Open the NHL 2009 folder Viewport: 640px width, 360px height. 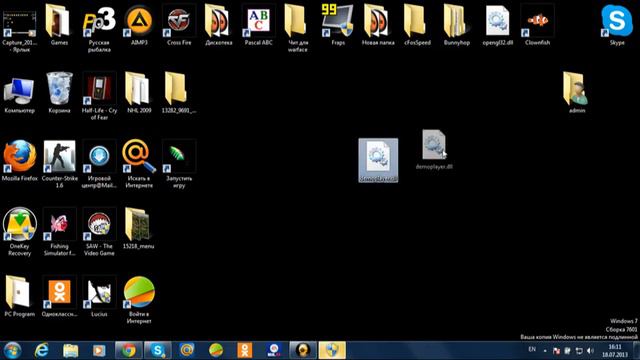coord(139,93)
